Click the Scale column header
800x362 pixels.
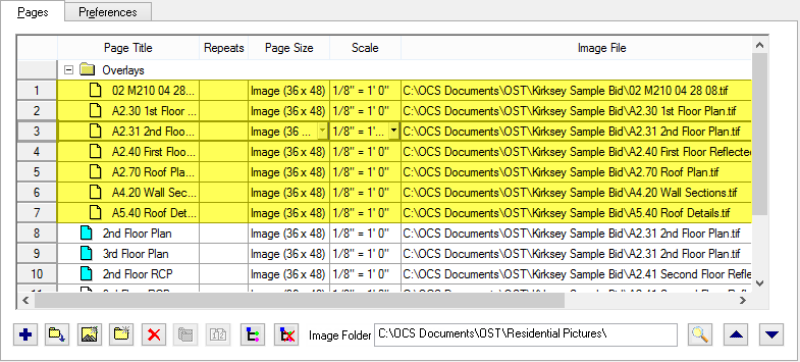click(x=365, y=48)
